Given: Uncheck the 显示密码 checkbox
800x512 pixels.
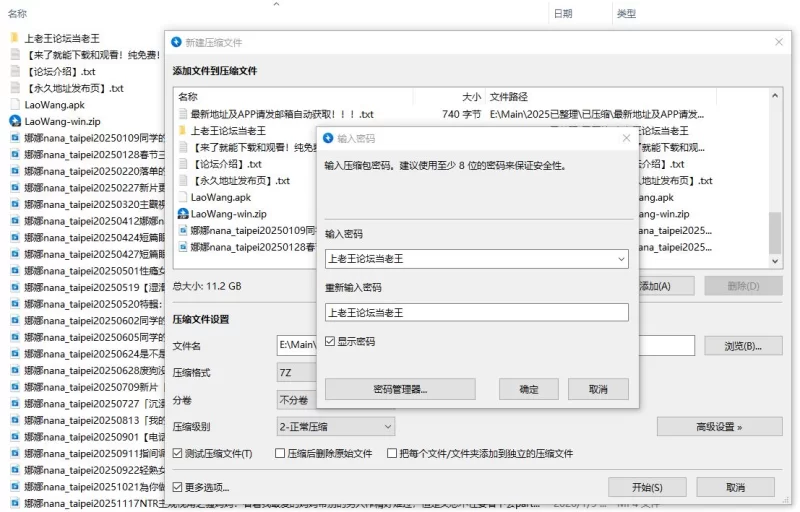Looking at the screenshot, I should (x=330, y=341).
